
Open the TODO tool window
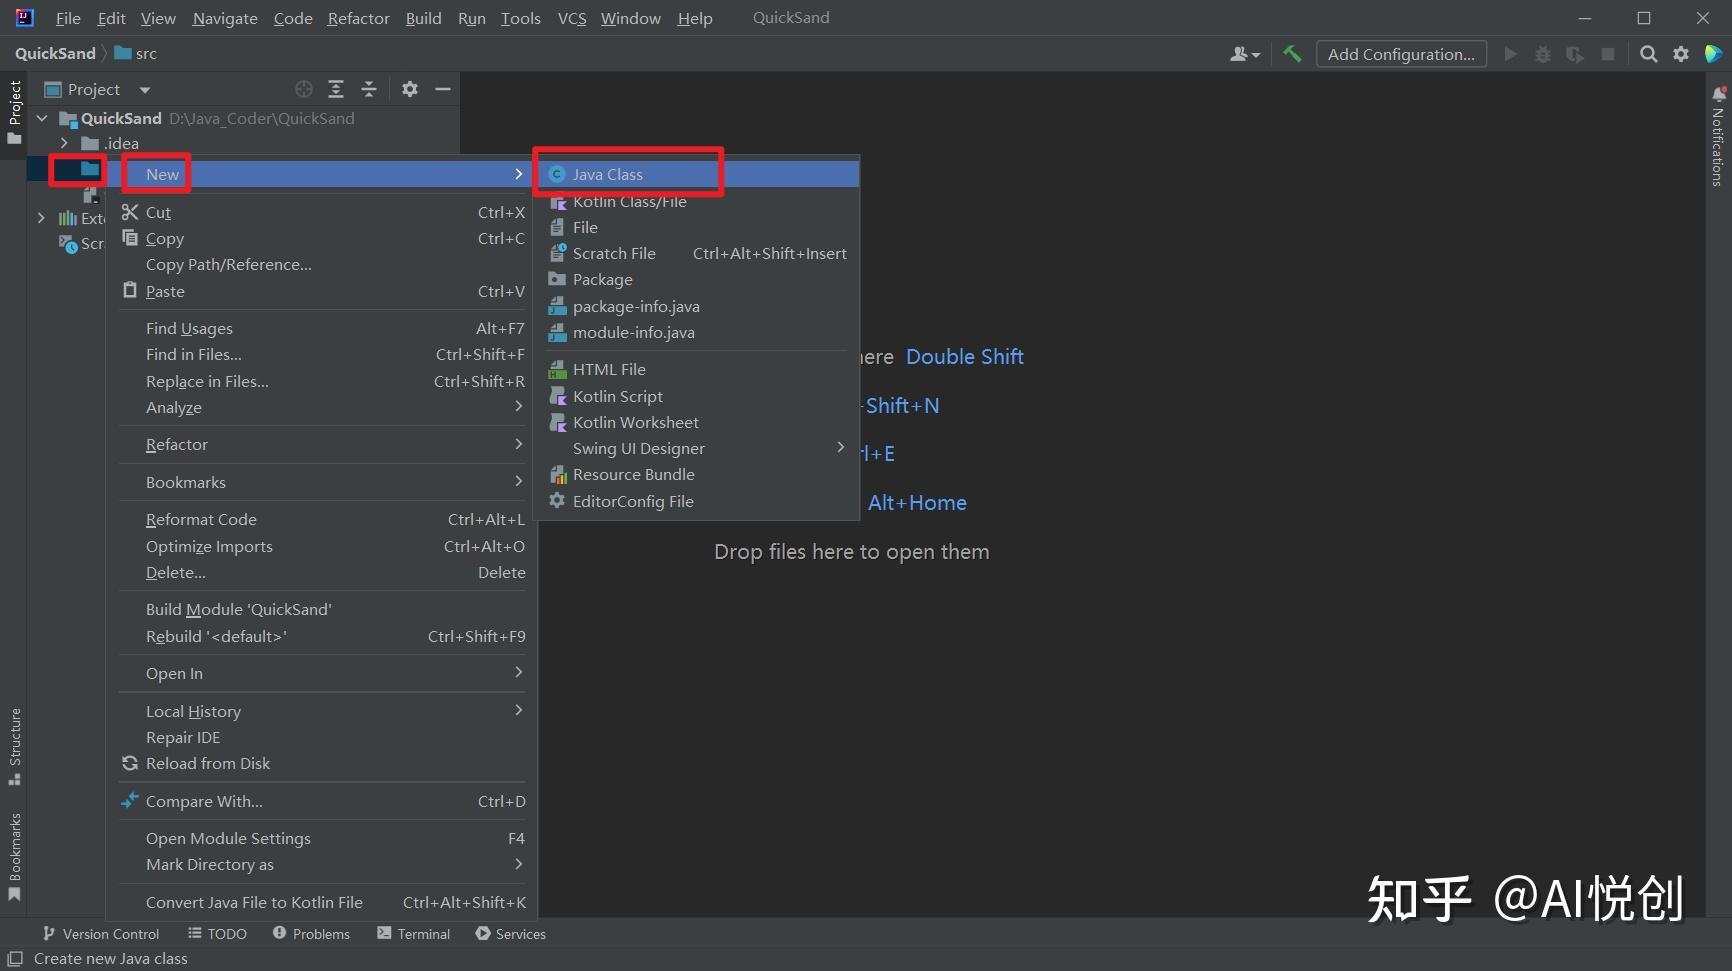point(217,934)
